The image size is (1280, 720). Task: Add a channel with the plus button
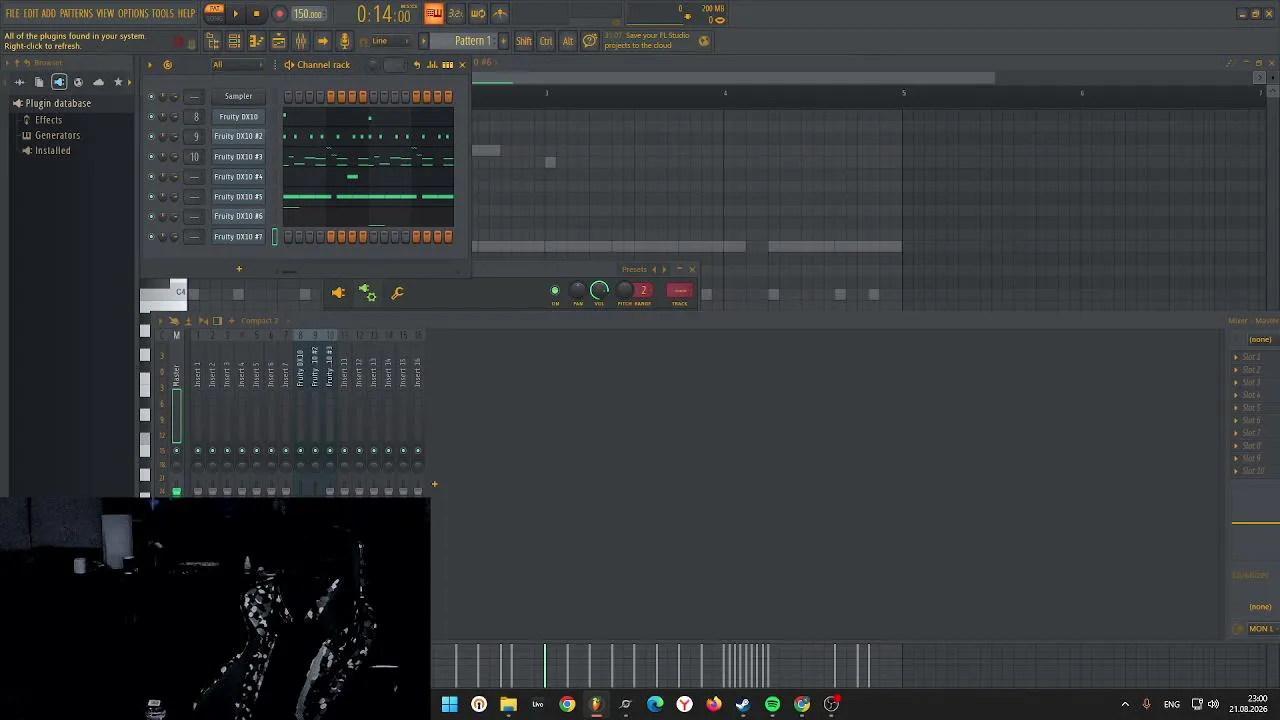tap(239, 268)
